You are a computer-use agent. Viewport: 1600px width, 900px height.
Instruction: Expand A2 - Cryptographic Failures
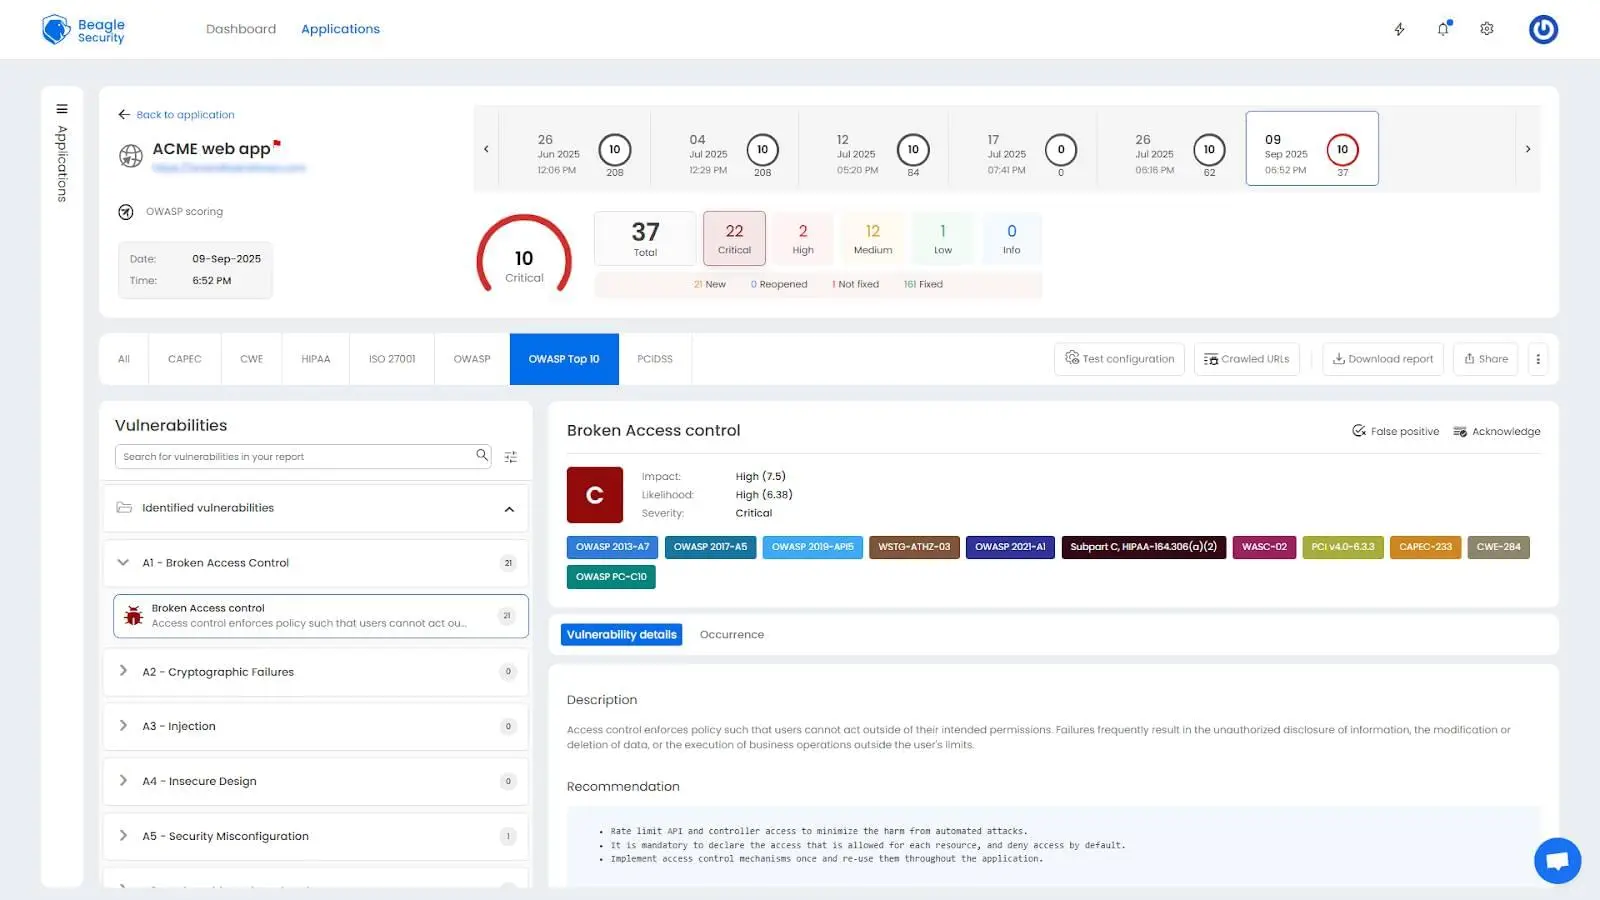click(x=123, y=671)
